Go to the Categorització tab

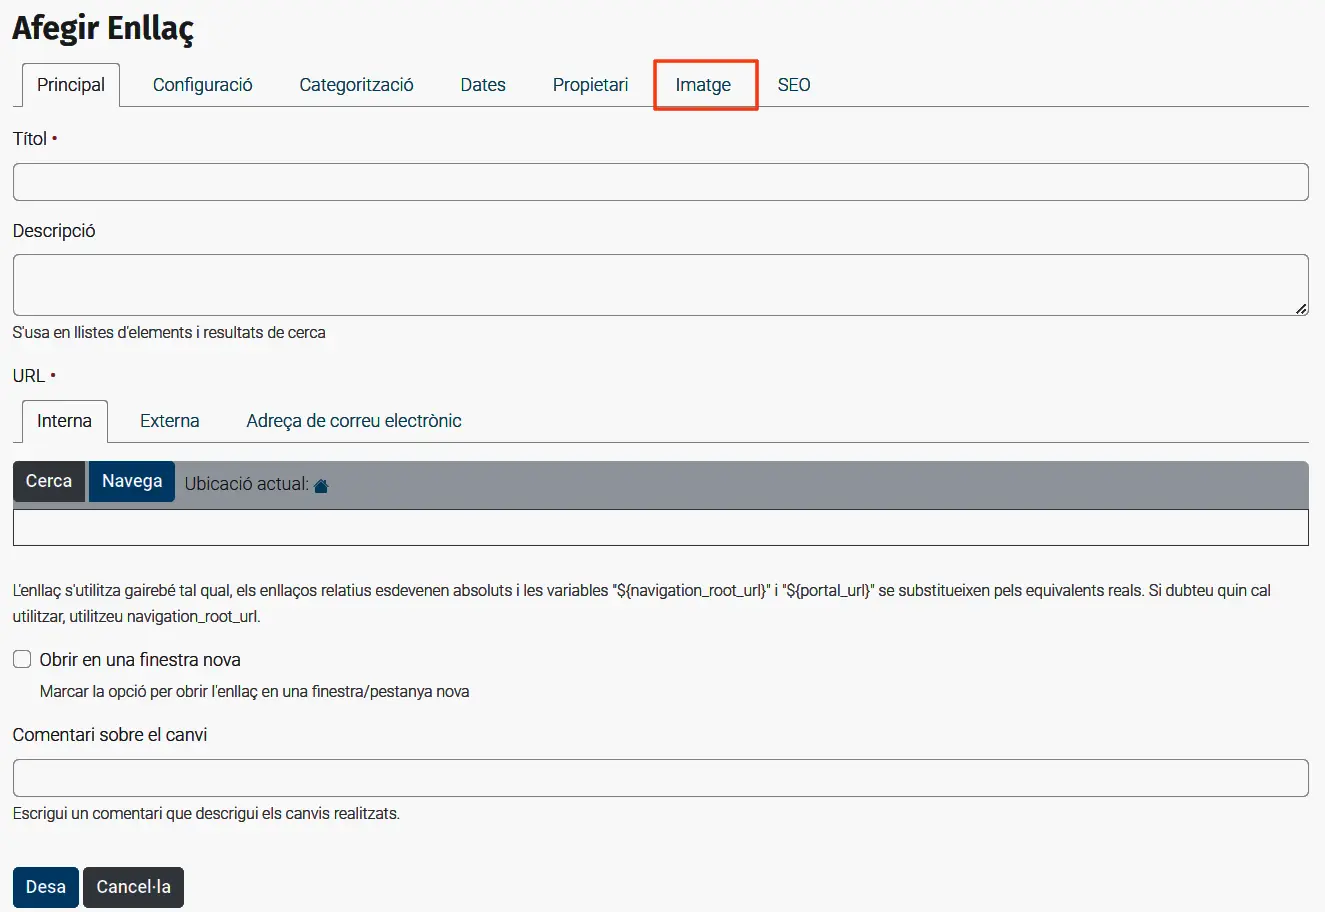point(356,85)
